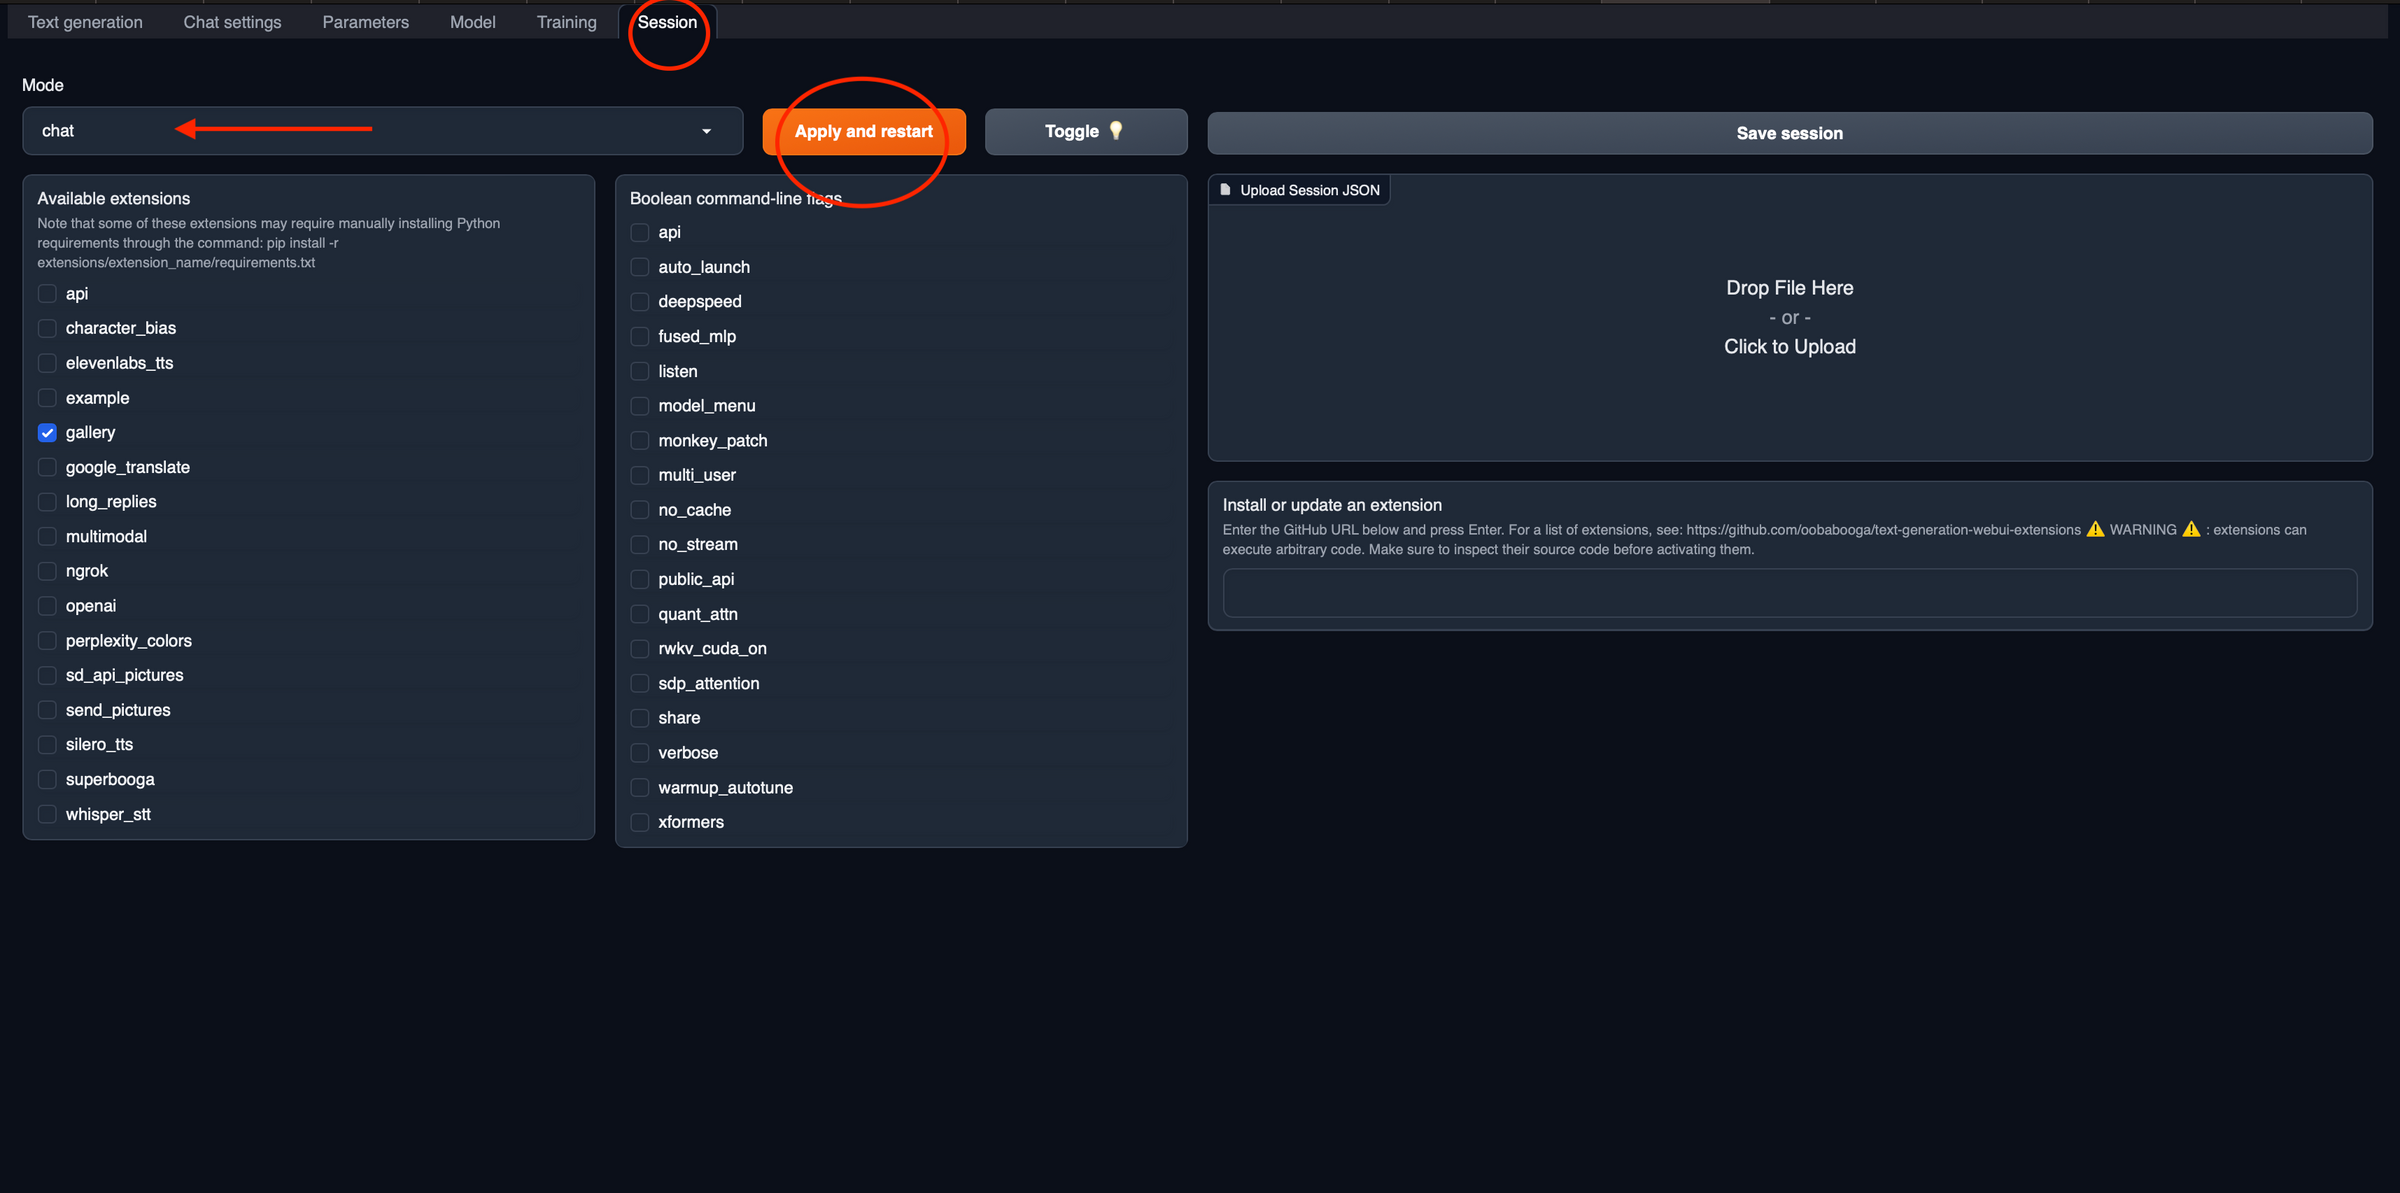This screenshot has height=1193, width=2400.
Task: Enable the silero_tts extension
Action: pos(47,744)
